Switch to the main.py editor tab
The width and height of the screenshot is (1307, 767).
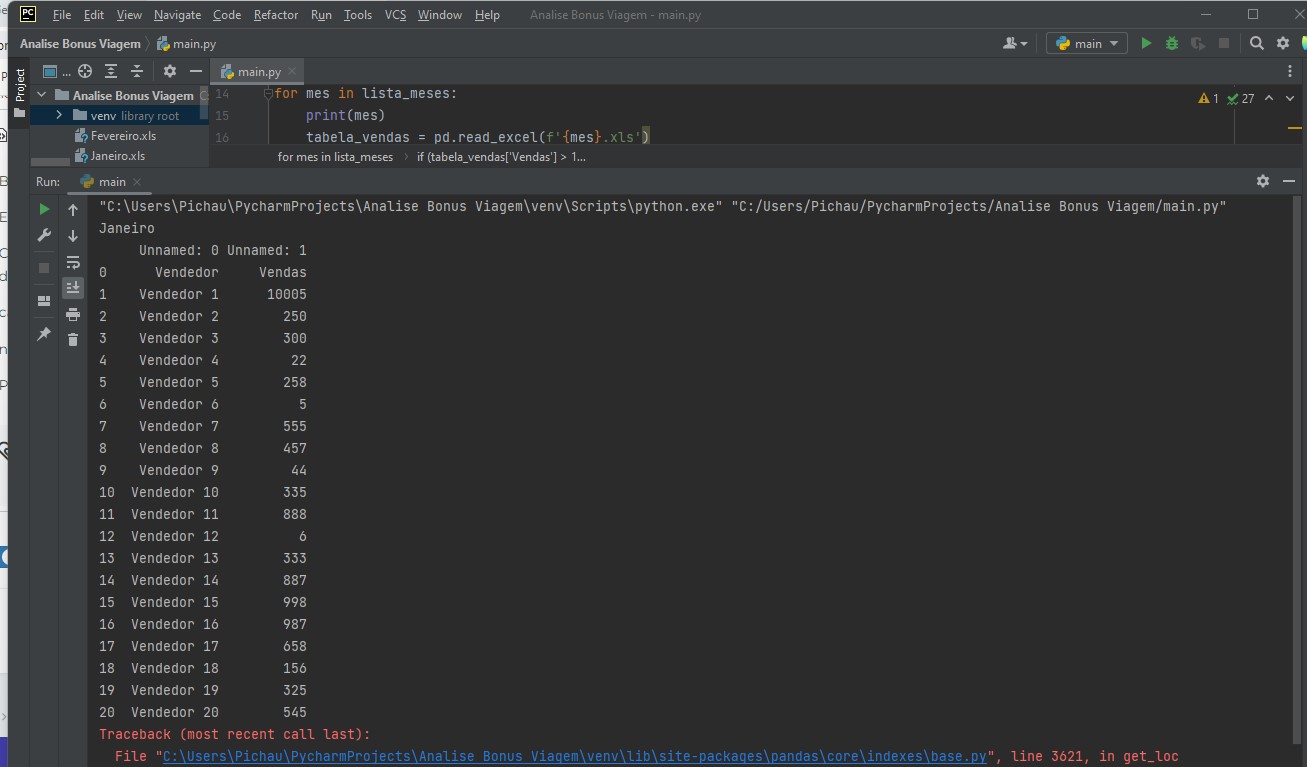coord(257,72)
